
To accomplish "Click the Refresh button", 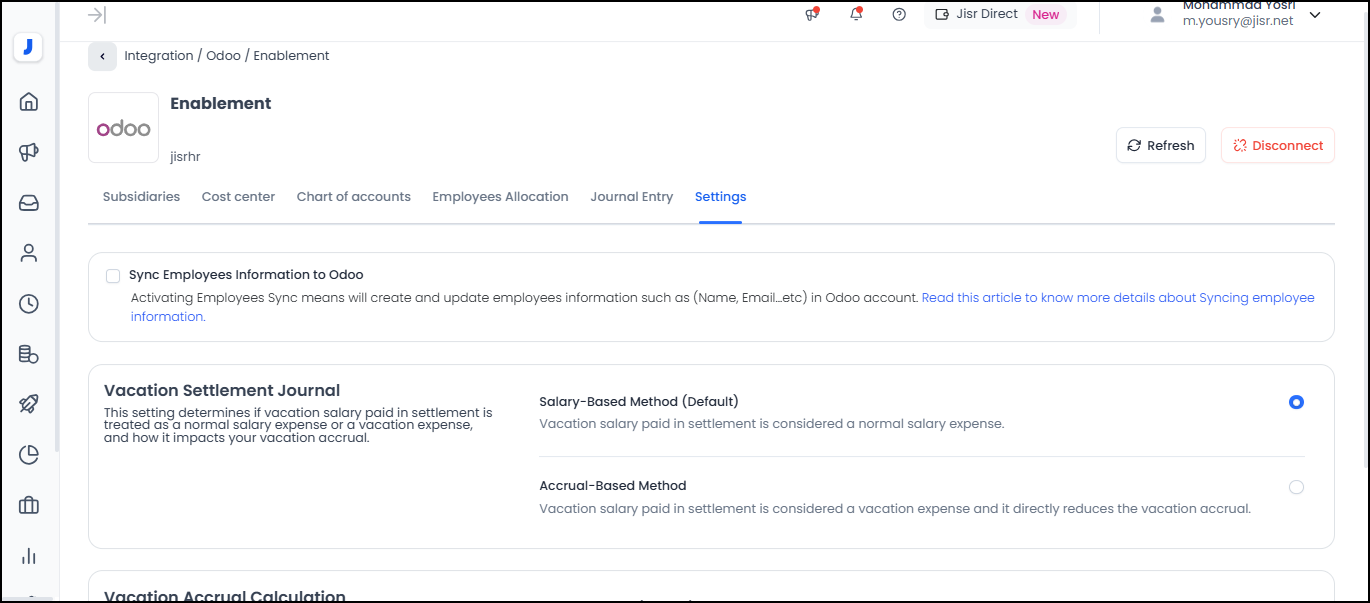I will tap(1160, 146).
